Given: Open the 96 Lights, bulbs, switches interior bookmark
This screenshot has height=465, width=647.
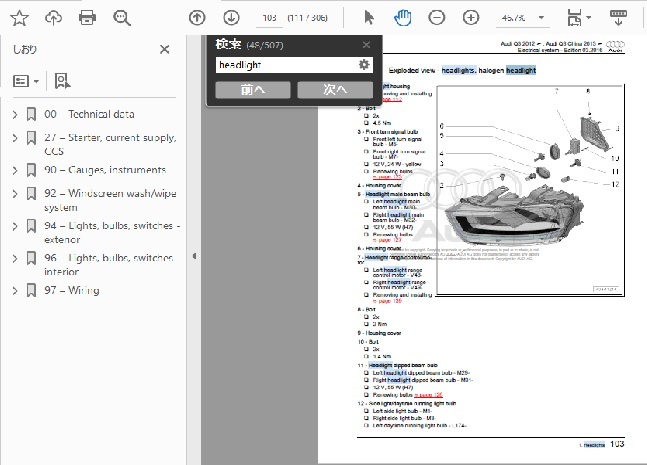Looking at the screenshot, I should pyautogui.click(x=109, y=265).
